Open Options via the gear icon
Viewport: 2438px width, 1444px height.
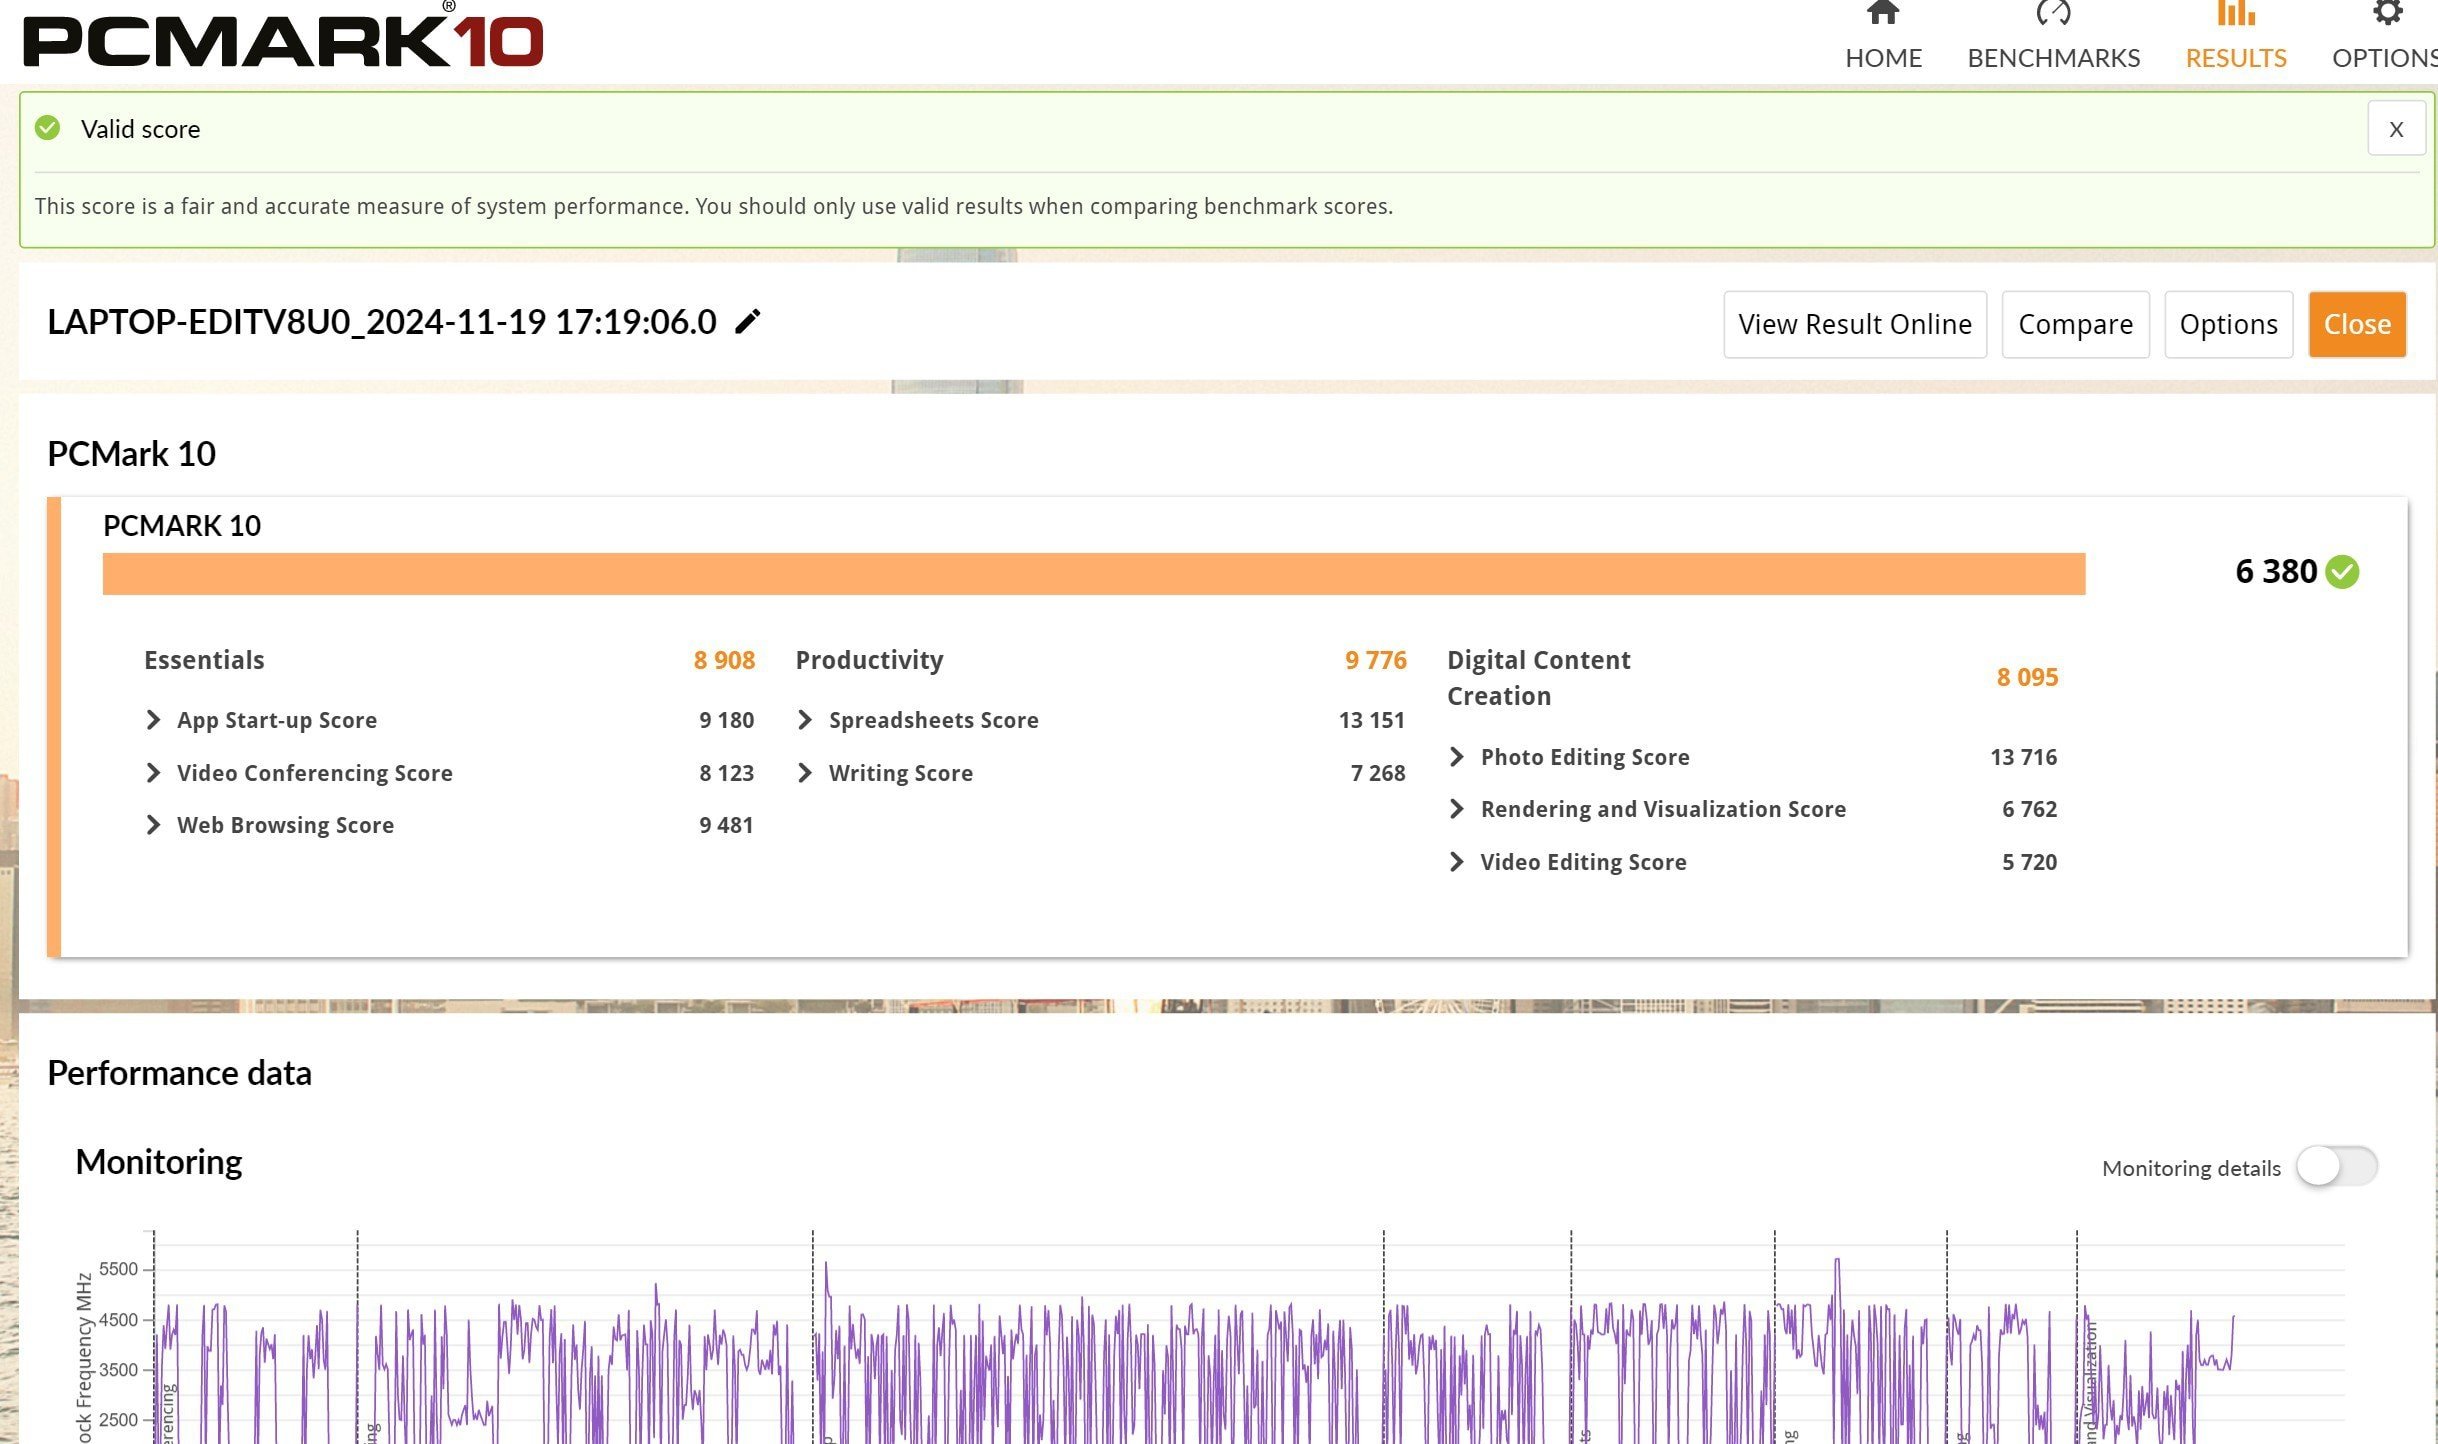[x=2387, y=14]
